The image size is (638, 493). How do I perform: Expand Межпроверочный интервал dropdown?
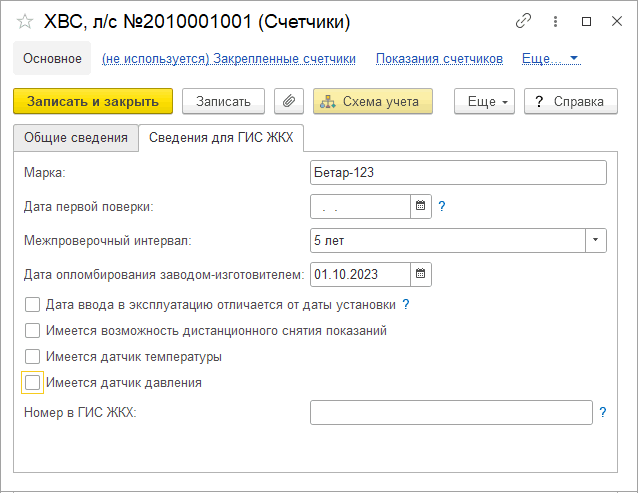[596, 240]
